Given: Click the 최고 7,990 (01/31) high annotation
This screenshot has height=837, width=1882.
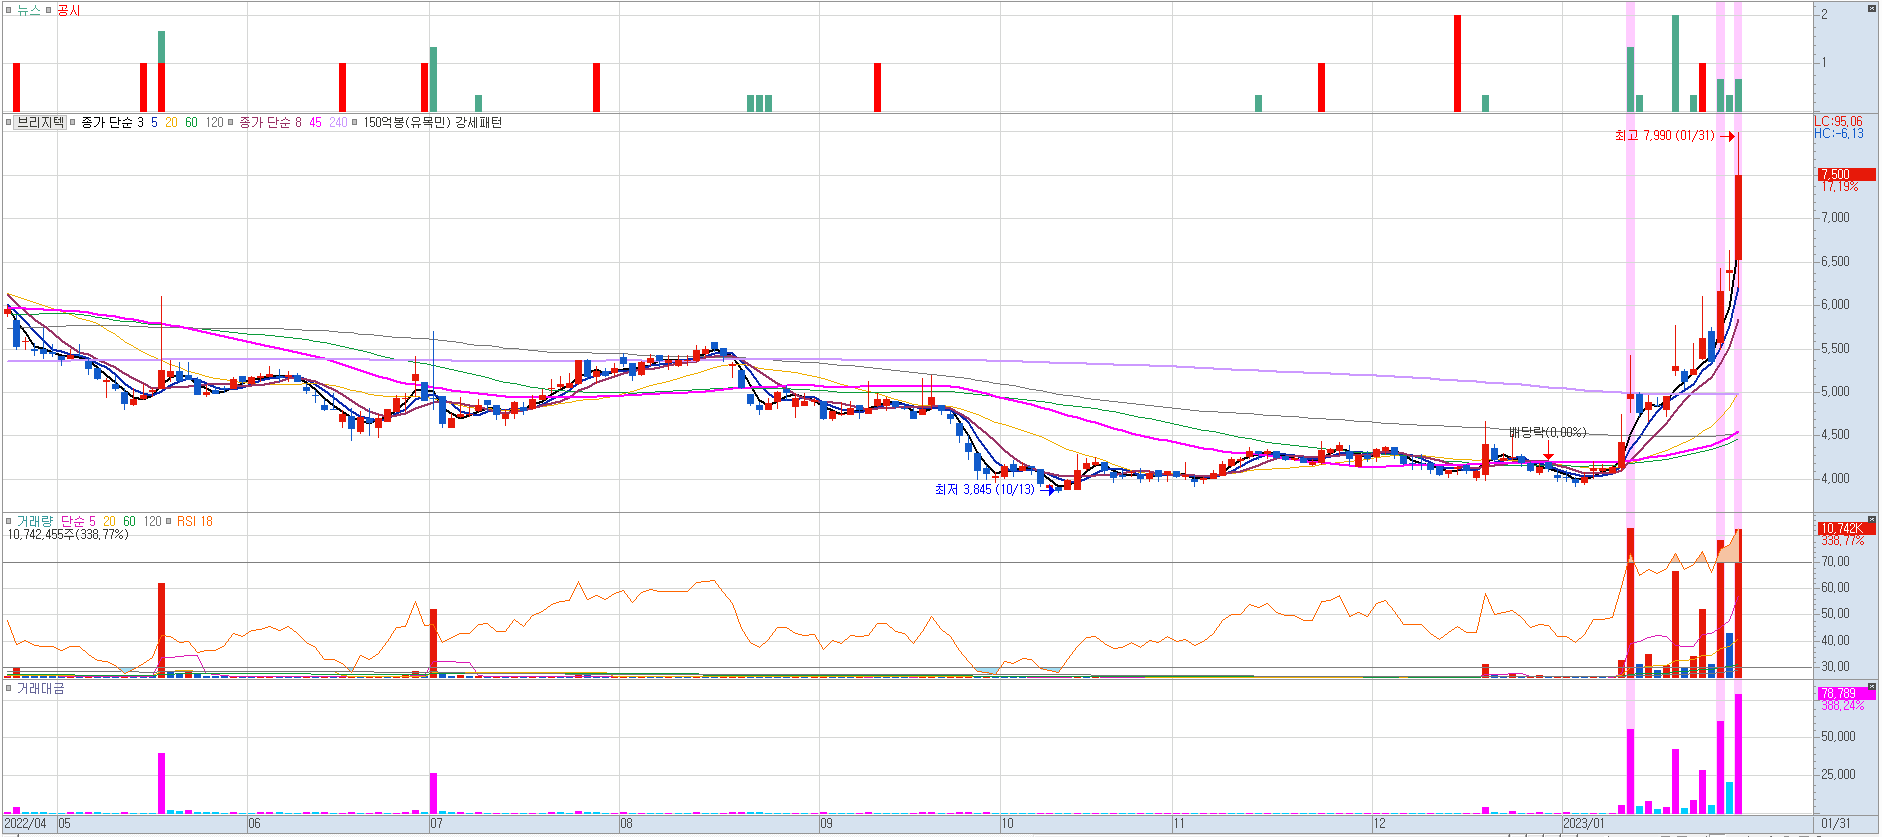Looking at the screenshot, I should [1665, 136].
